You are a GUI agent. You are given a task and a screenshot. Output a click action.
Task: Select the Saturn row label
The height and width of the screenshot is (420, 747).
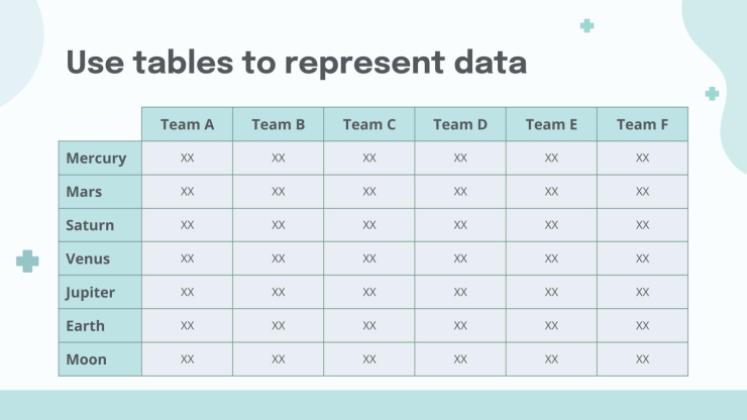(x=91, y=225)
